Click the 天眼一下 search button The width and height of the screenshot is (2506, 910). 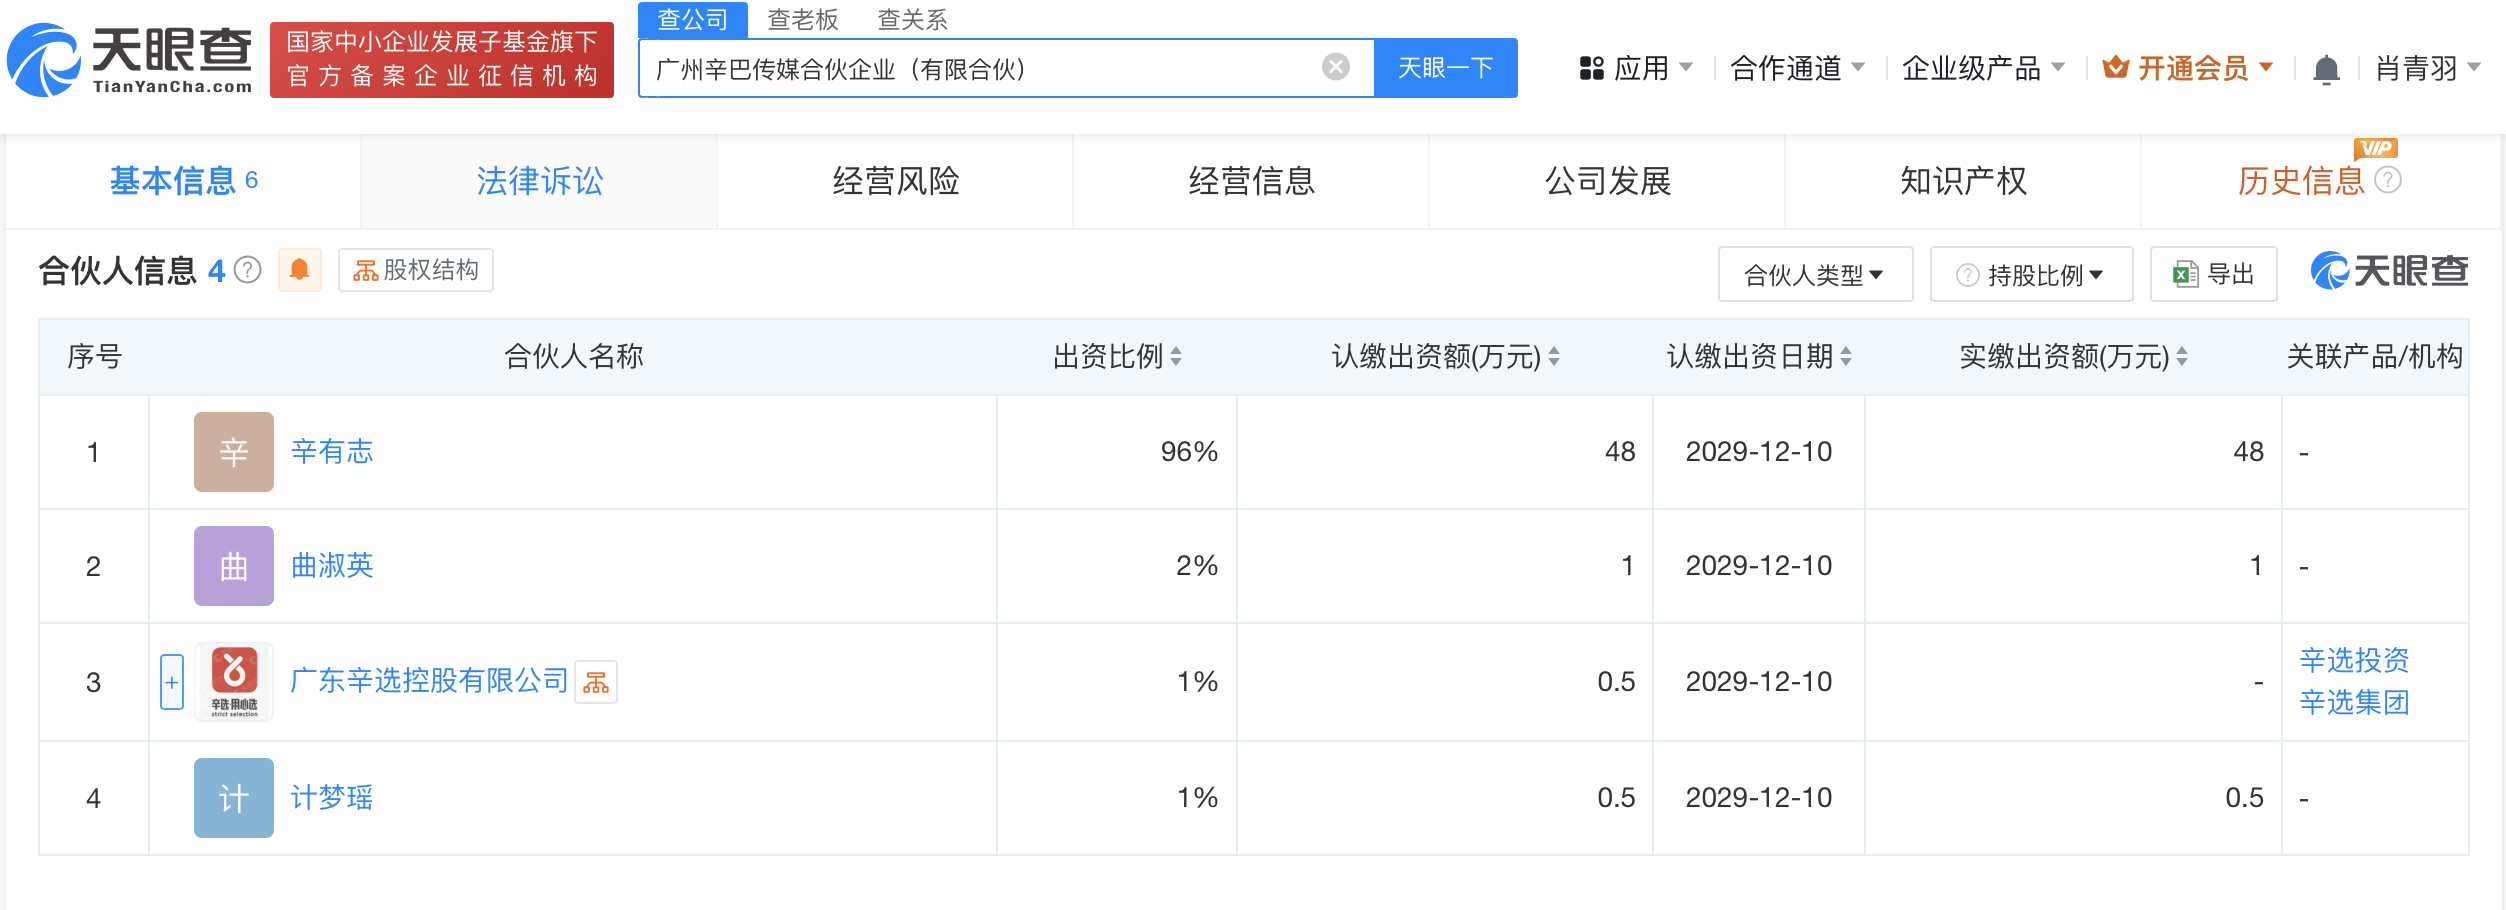click(x=1445, y=68)
